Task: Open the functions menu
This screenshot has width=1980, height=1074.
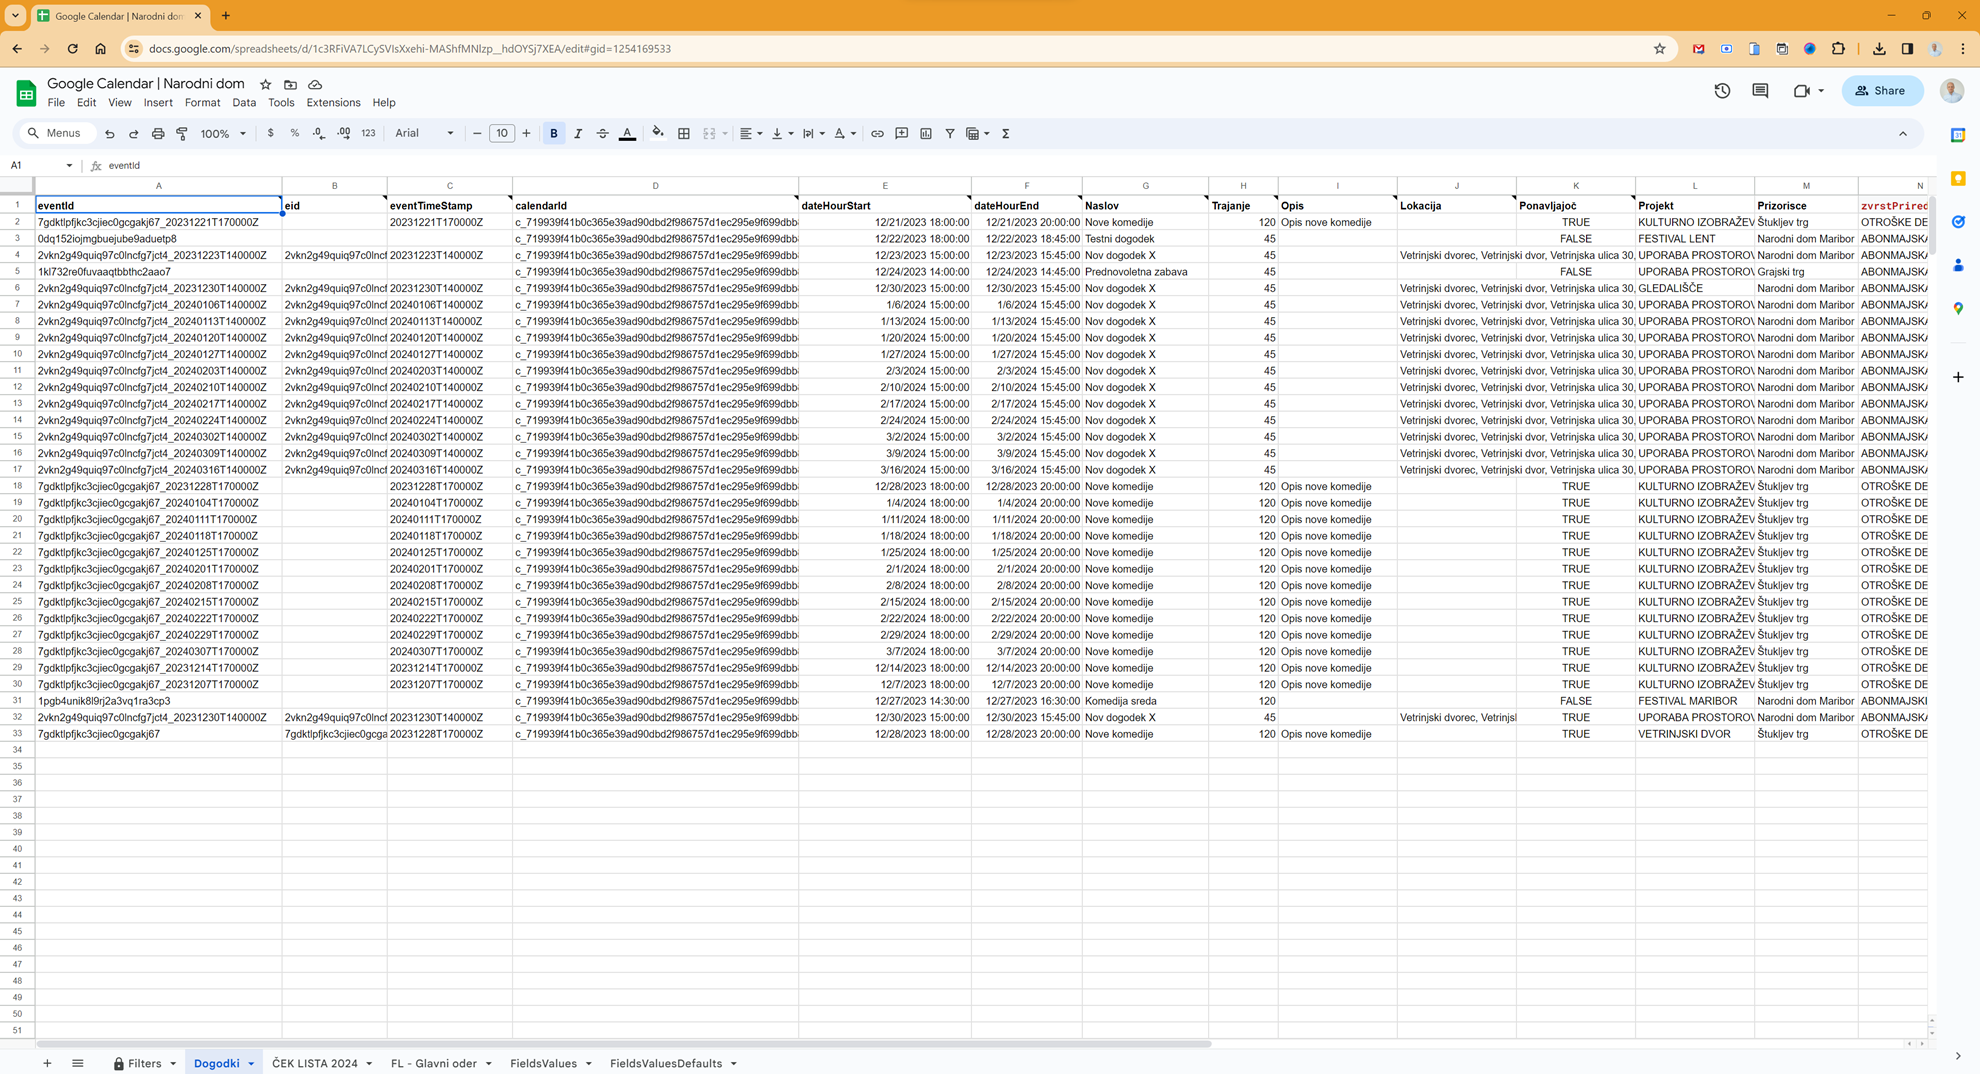Action: [x=1006, y=134]
